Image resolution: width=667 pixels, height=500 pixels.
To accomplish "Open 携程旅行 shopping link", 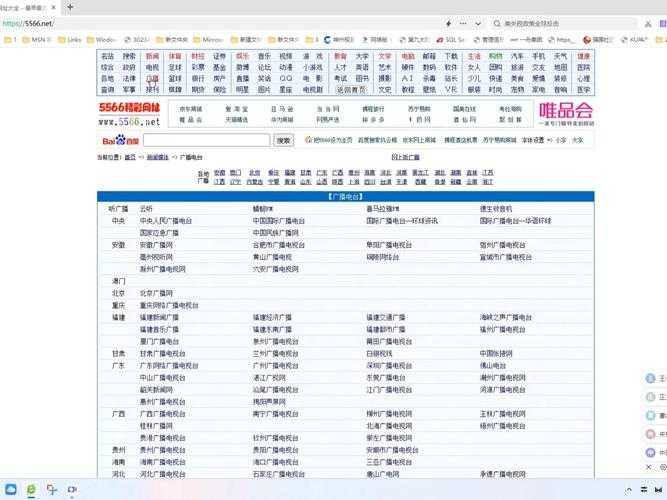I will [373, 109].
